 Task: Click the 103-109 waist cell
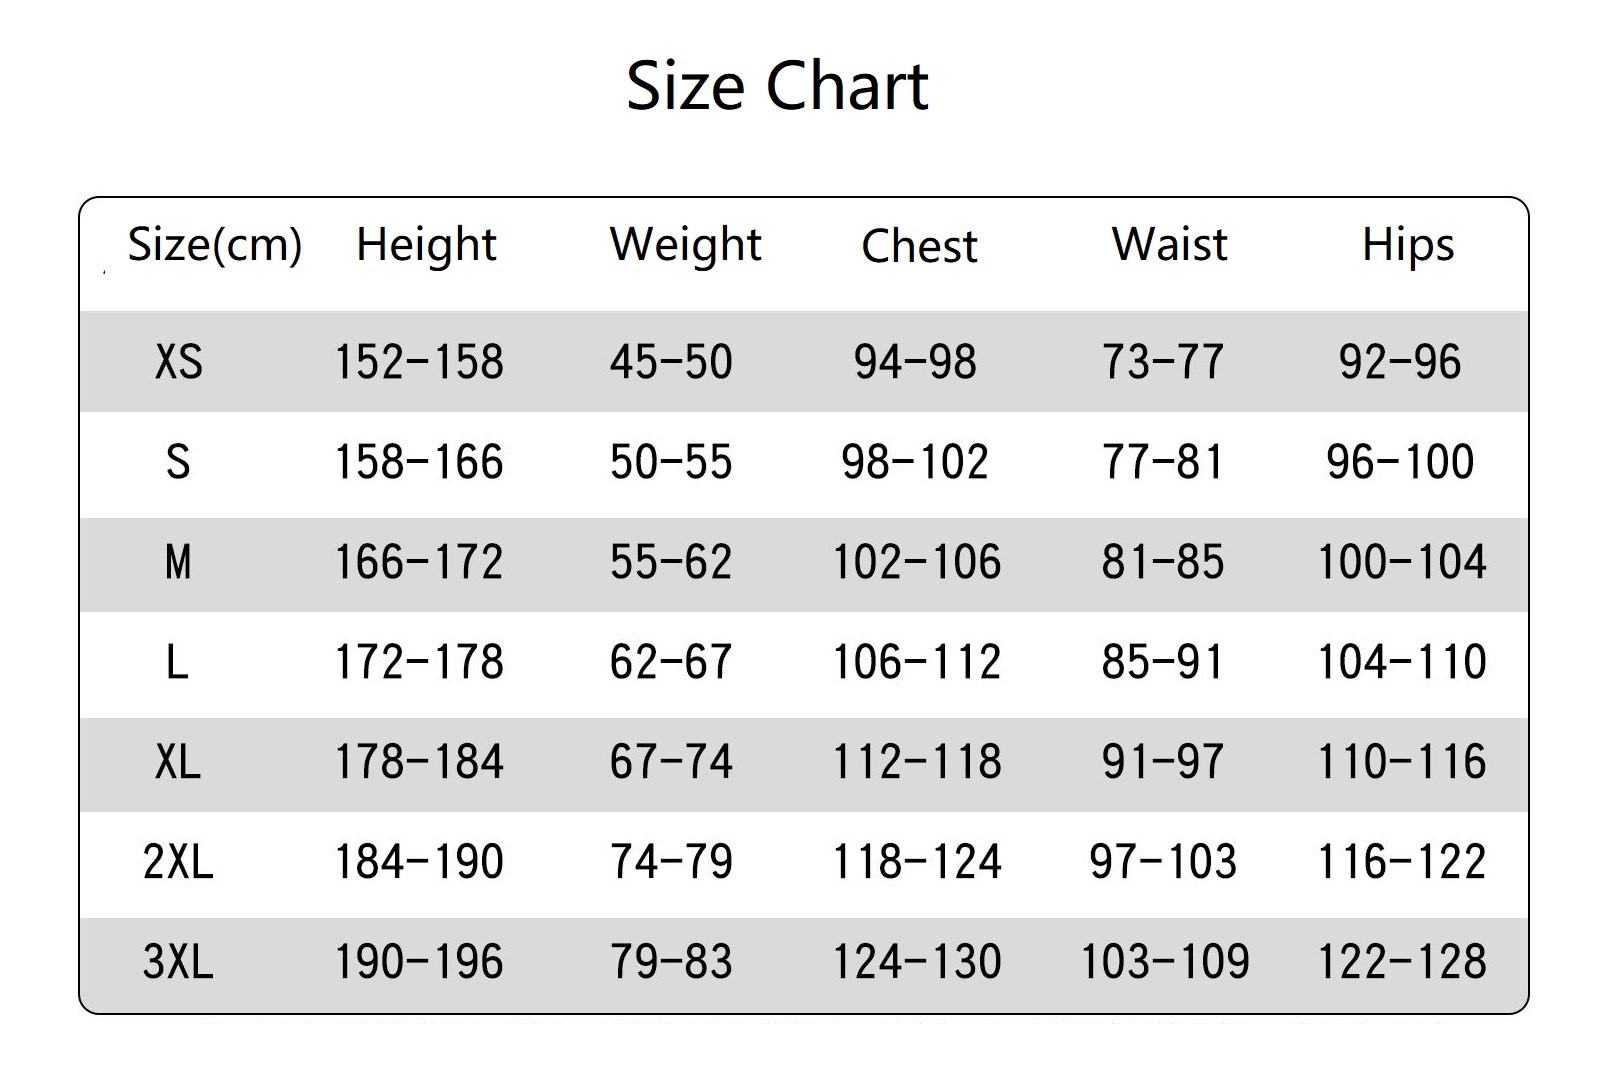1165,962
